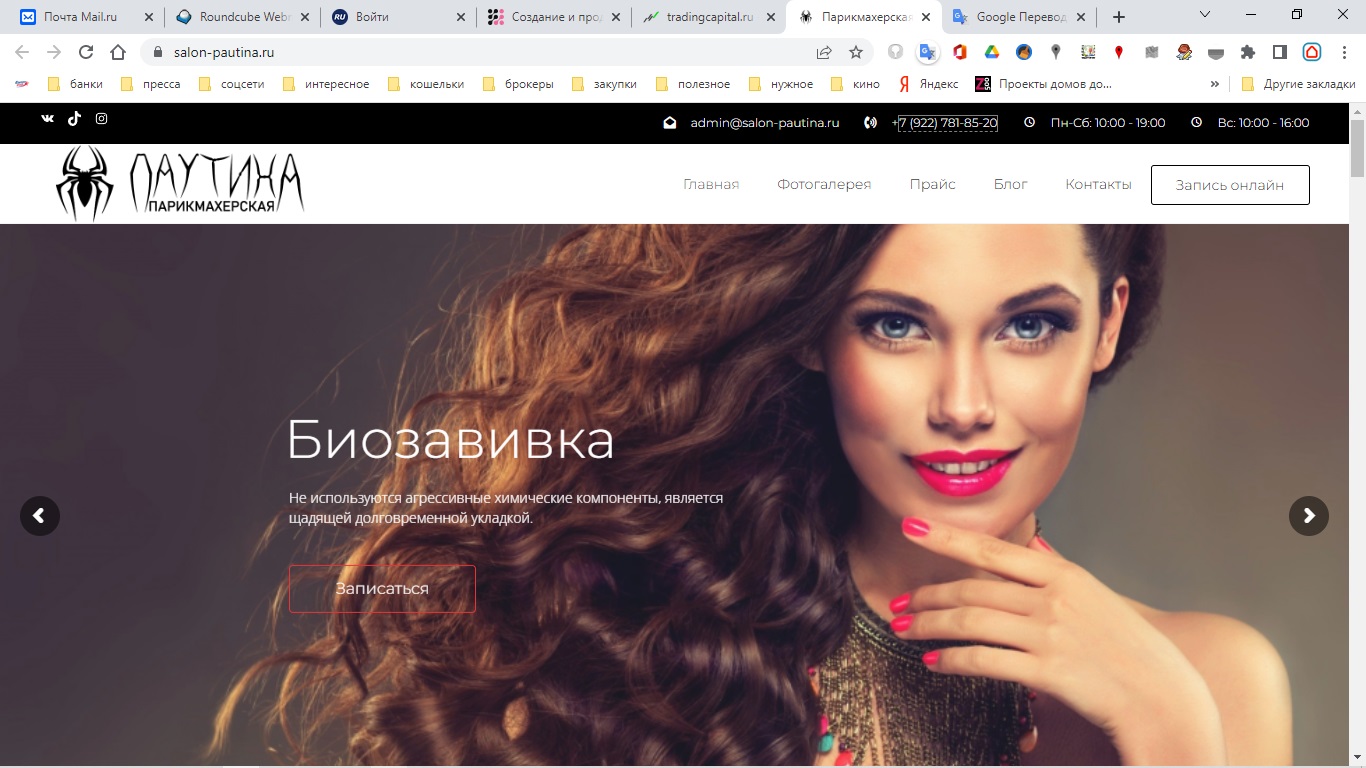
Task: Open the browser home page
Action: click(x=118, y=52)
